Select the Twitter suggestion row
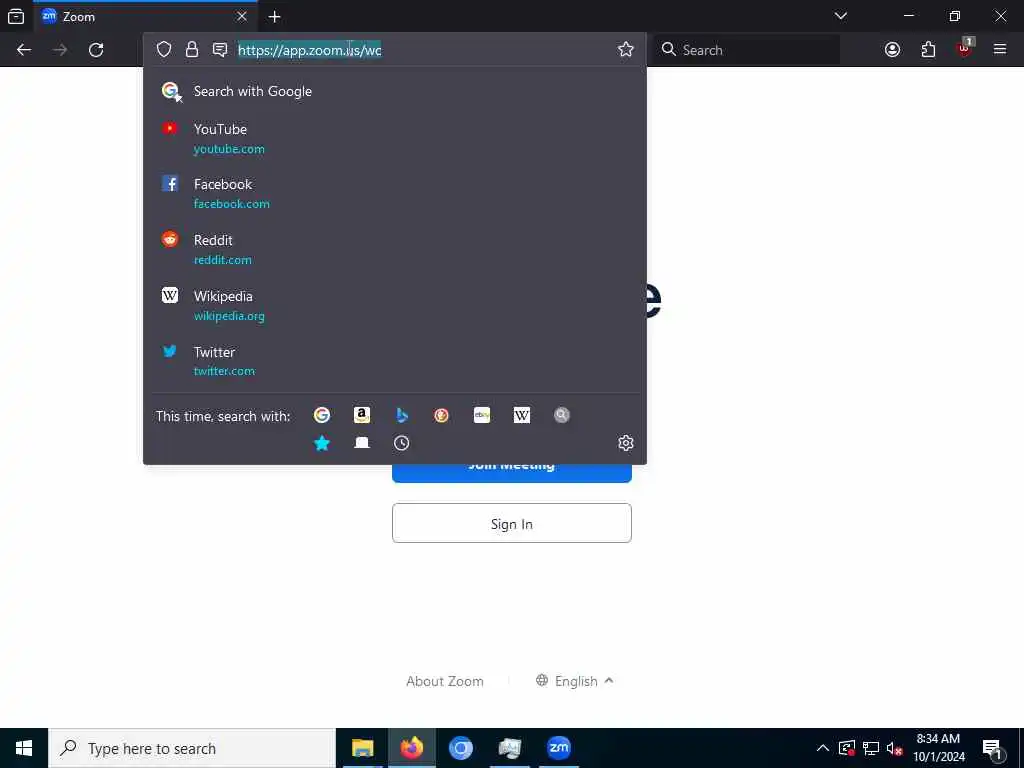The image size is (1024, 768). click(395, 361)
